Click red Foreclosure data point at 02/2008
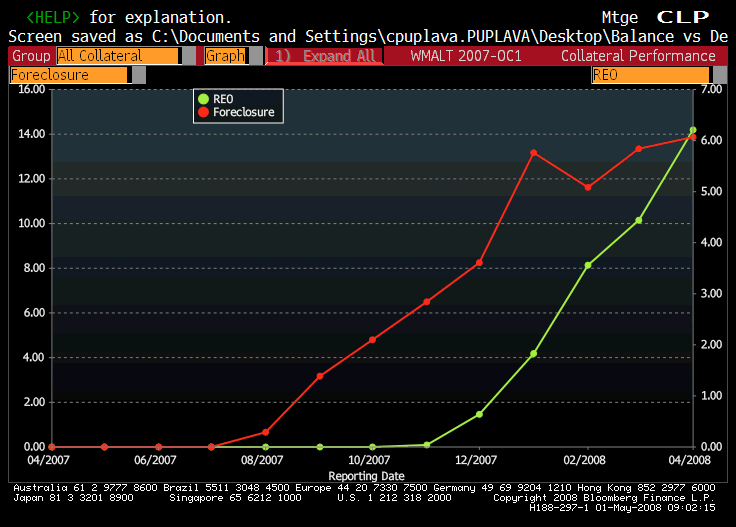Screen dimensions: 736x527 click(588, 187)
